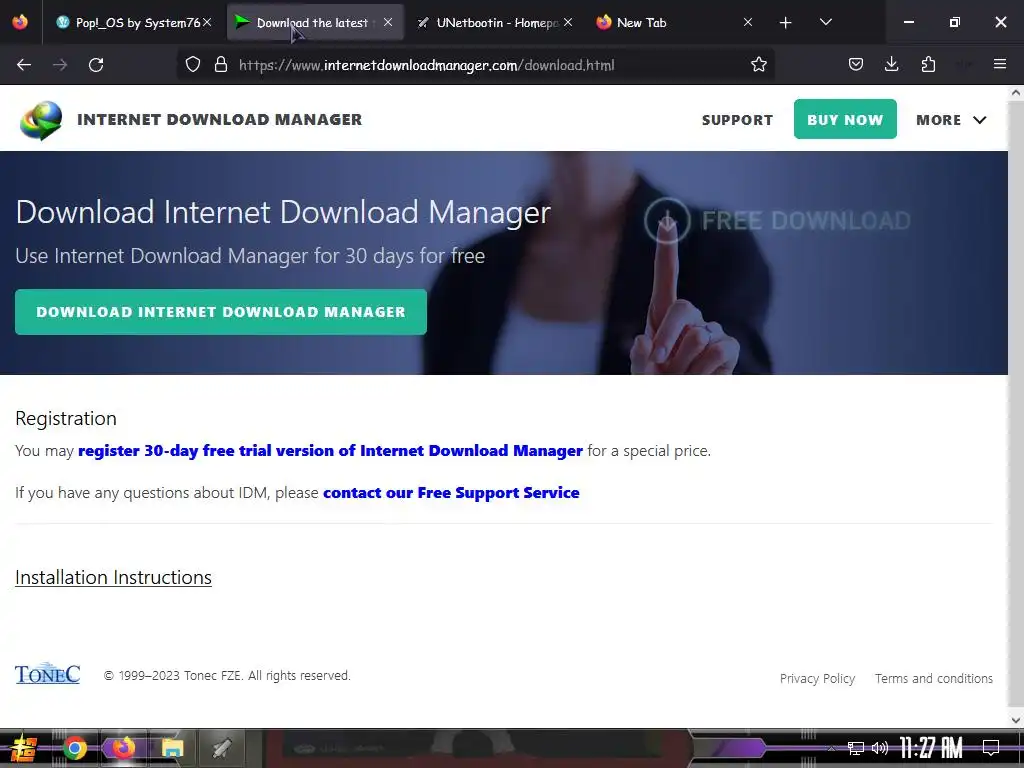This screenshot has height=768, width=1024.
Task: Click the BUY NOW button
Action: click(x=845, y=119)
